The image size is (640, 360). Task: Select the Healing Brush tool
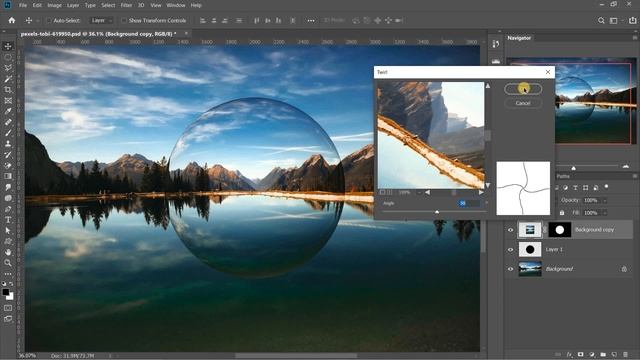[x=8, y=122]
